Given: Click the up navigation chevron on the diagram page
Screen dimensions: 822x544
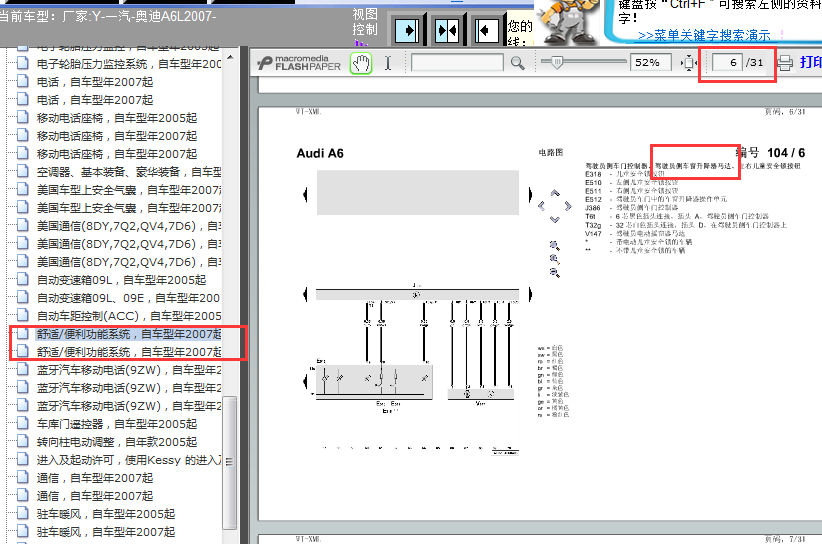Looking at the screenshot, I should (555, 193).
